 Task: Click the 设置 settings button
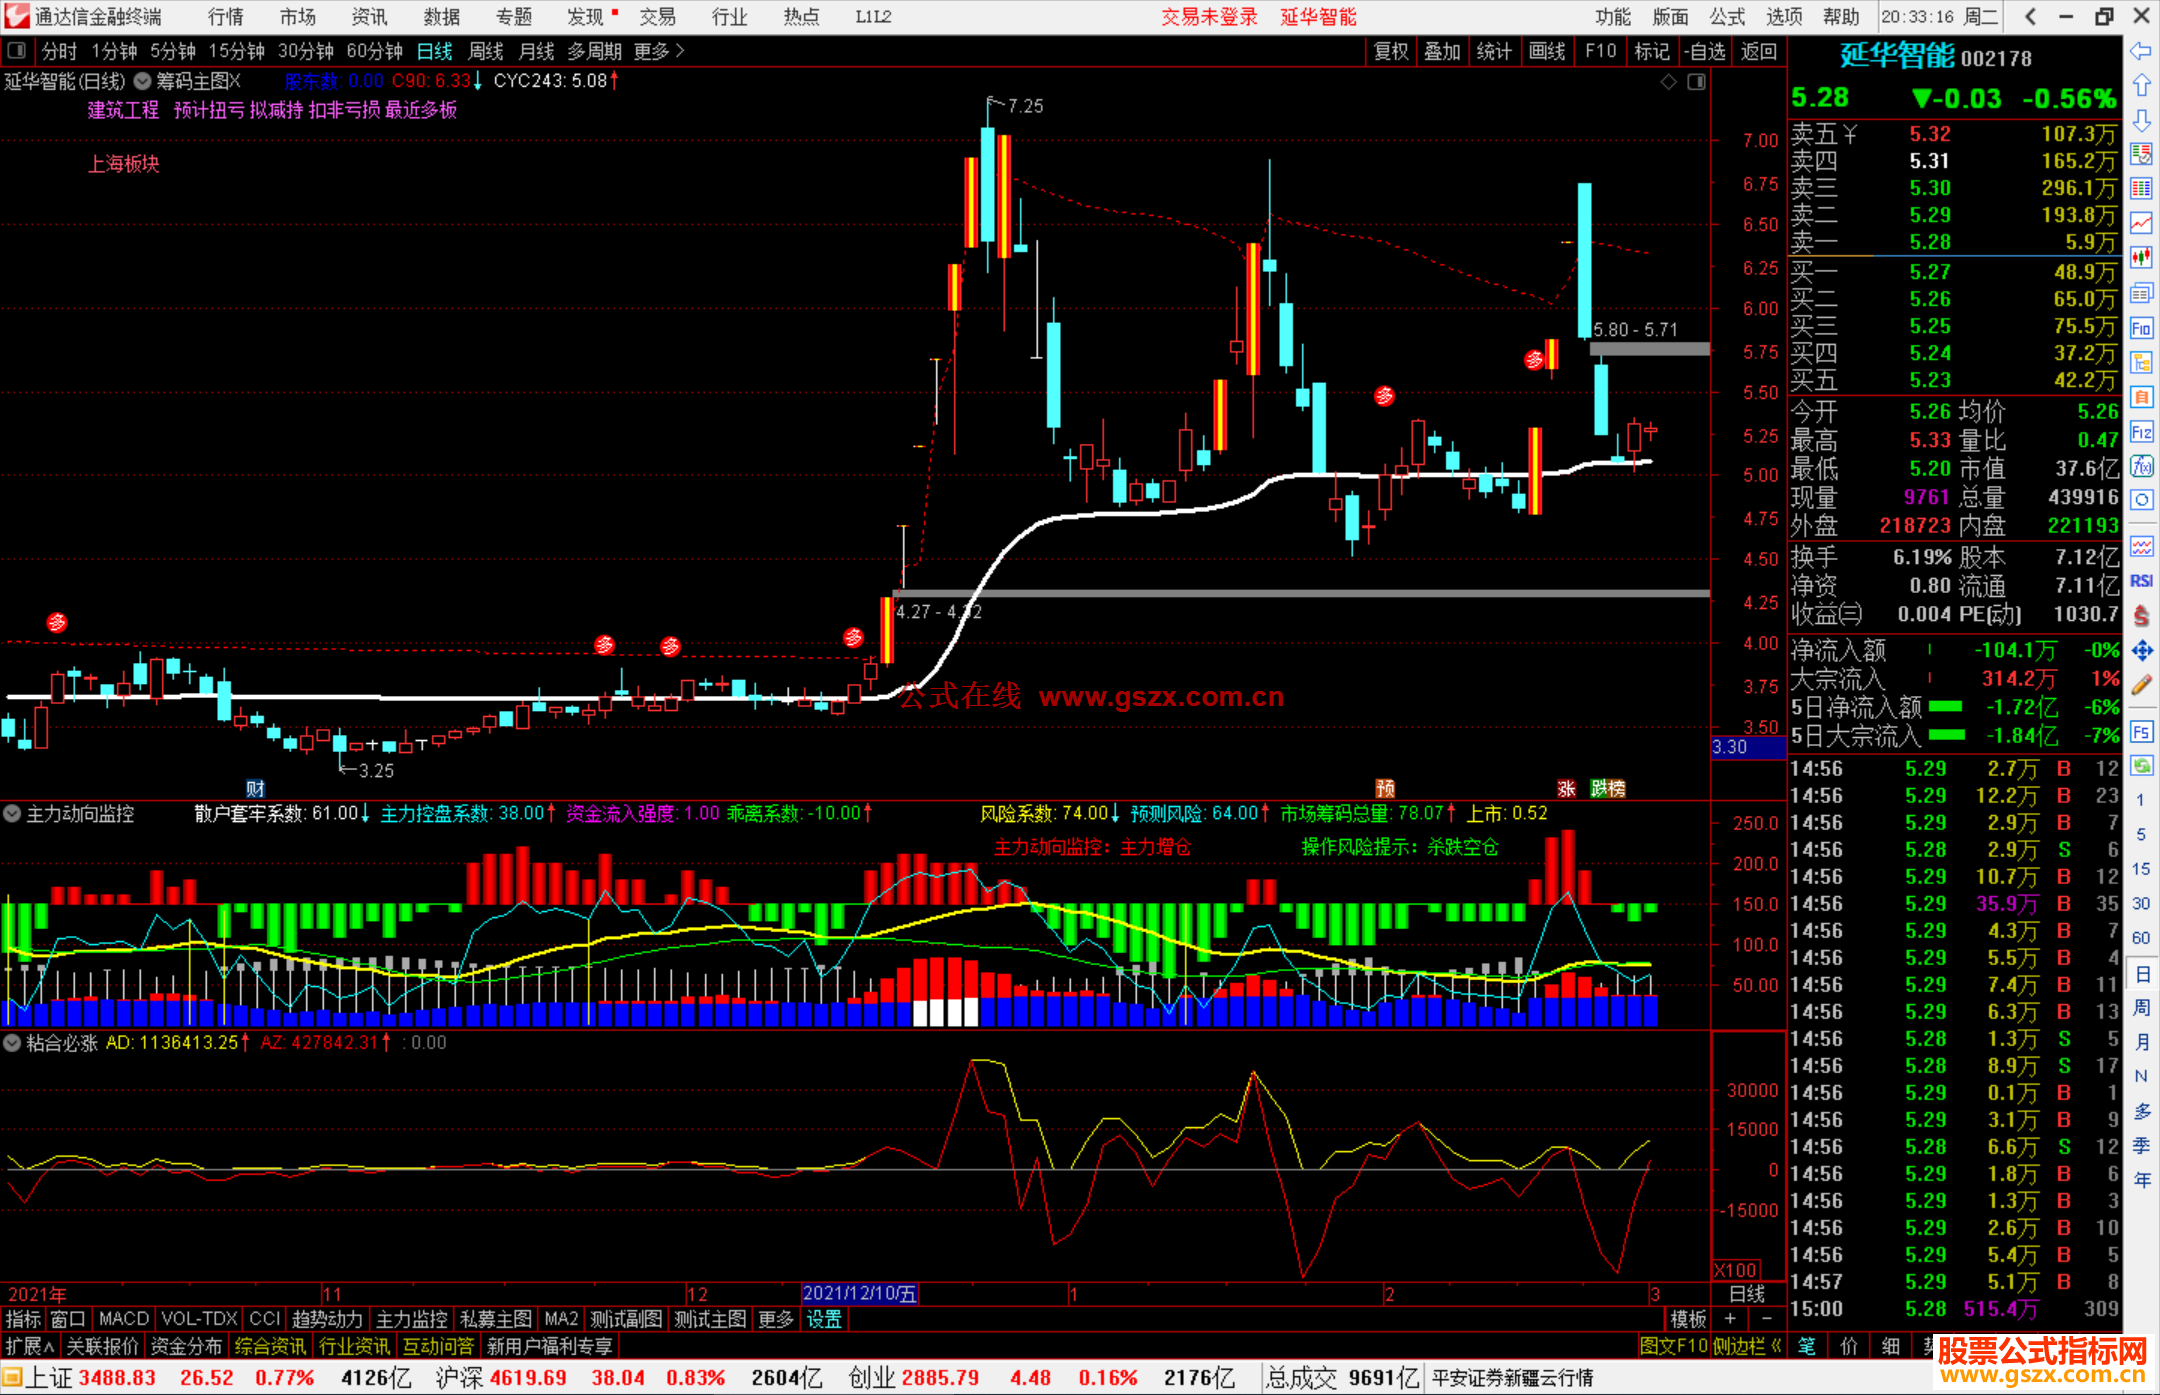[x=824, y=1319]
